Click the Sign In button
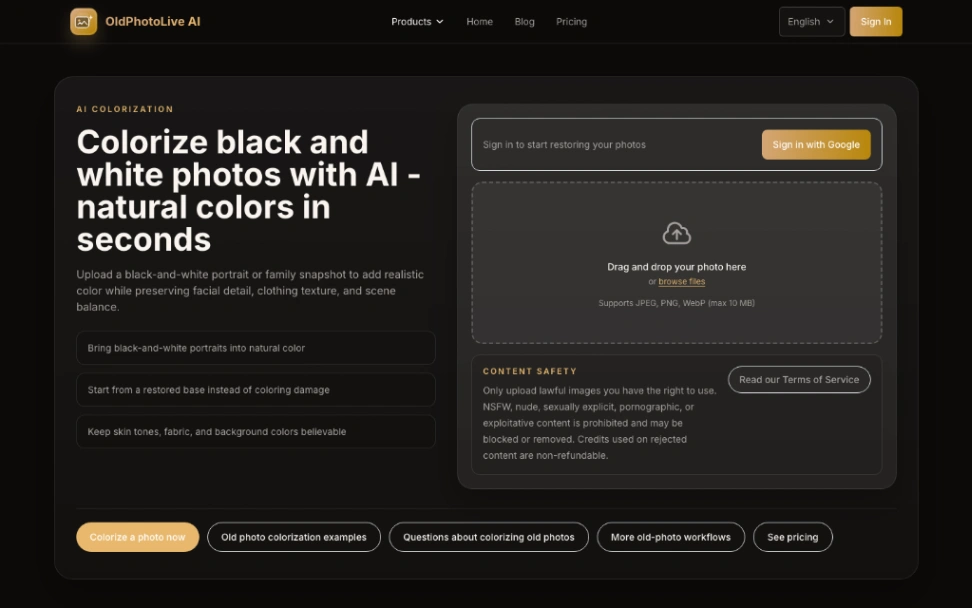 (876, 22)
